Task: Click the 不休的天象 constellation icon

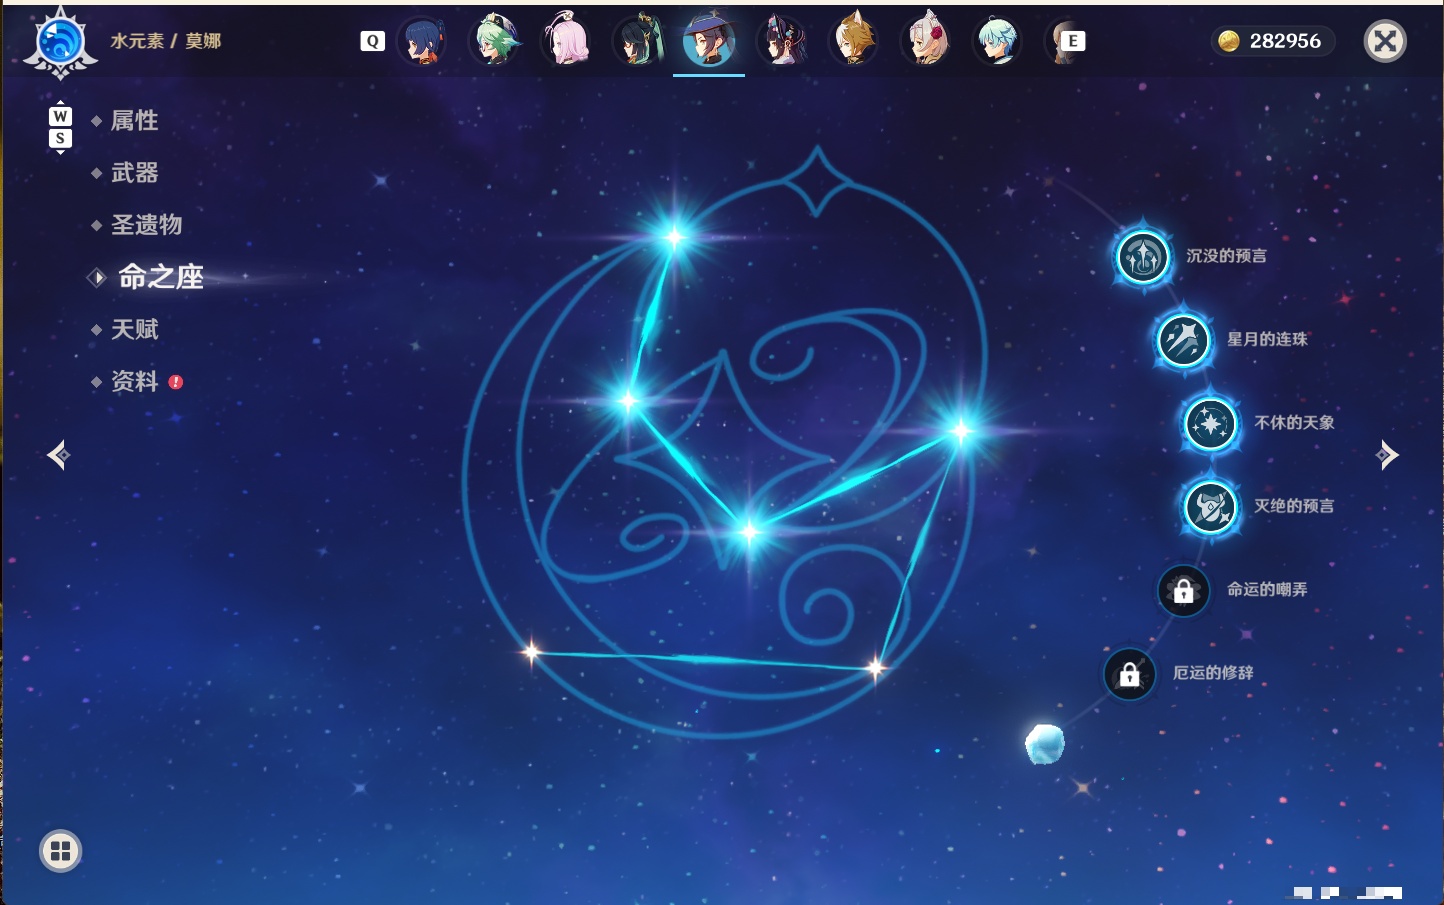Action: pyautogui.click(x=1210, y=423)
